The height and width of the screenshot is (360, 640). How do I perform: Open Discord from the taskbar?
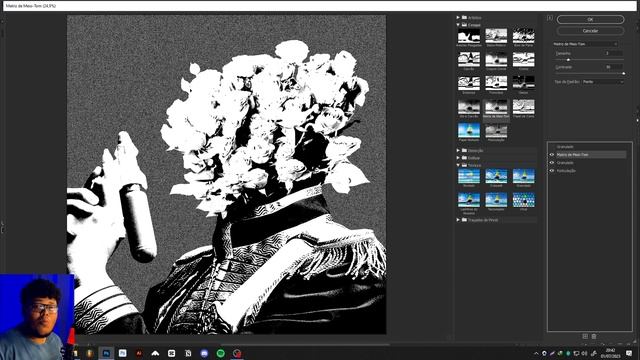click(x=204, y=353)
